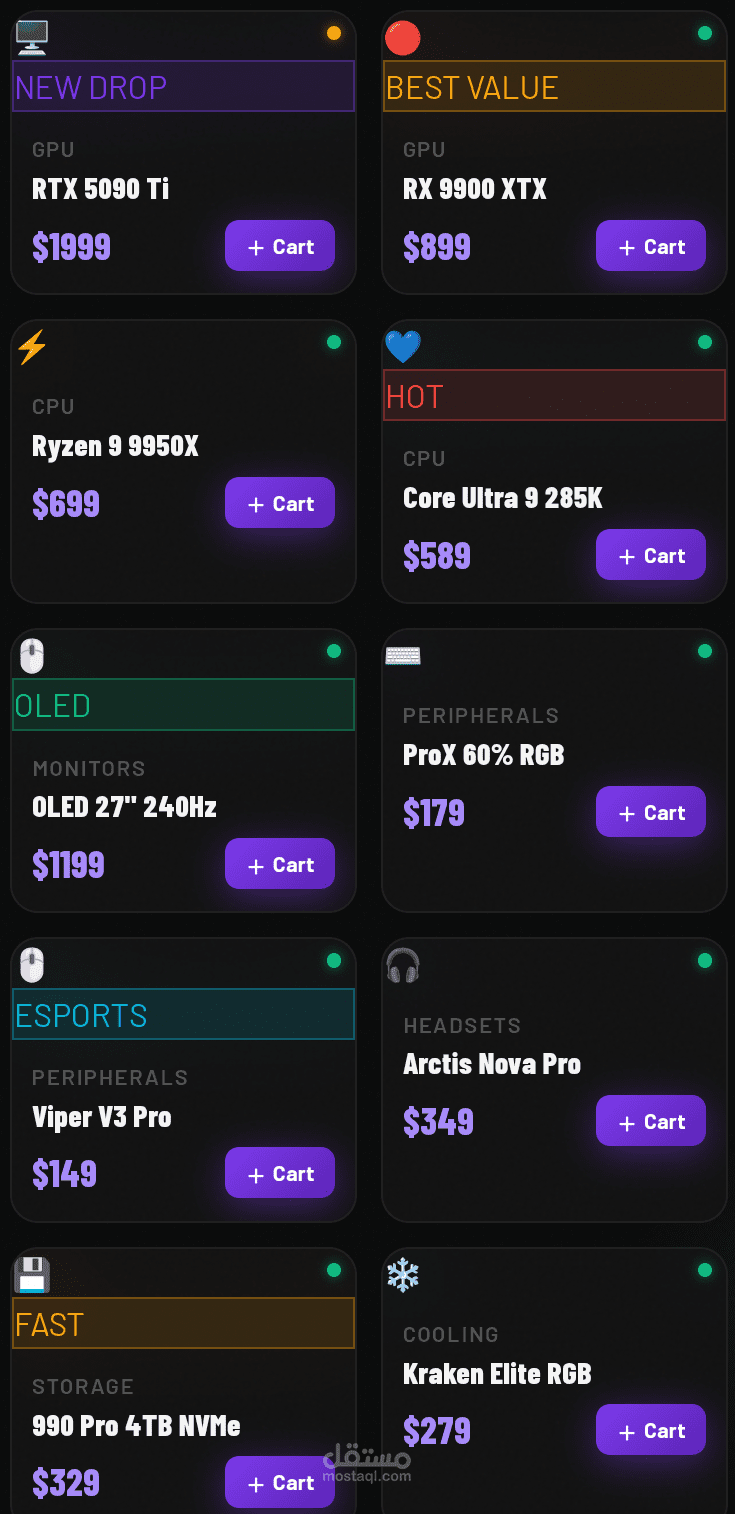The image size is (735, 1514).
Task: Click the mouse icon above the OLED badge
Action: [x=31, y=656]
